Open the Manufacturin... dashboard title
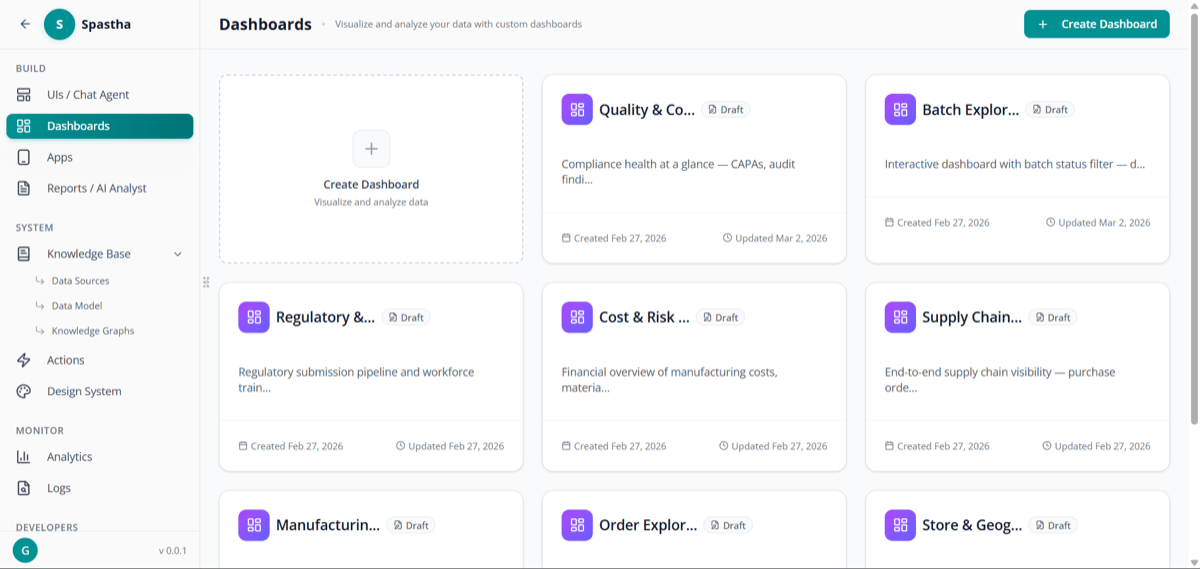1200x569 pixels. click(328, 525)
